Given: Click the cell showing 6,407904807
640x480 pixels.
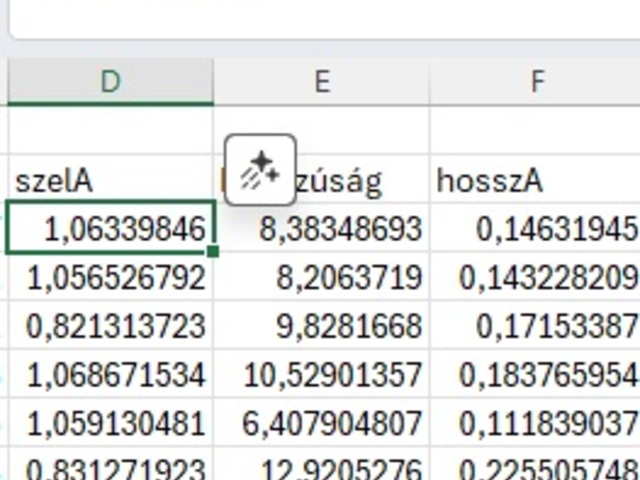Looking at the screenshot, I should tap(322, 422).
